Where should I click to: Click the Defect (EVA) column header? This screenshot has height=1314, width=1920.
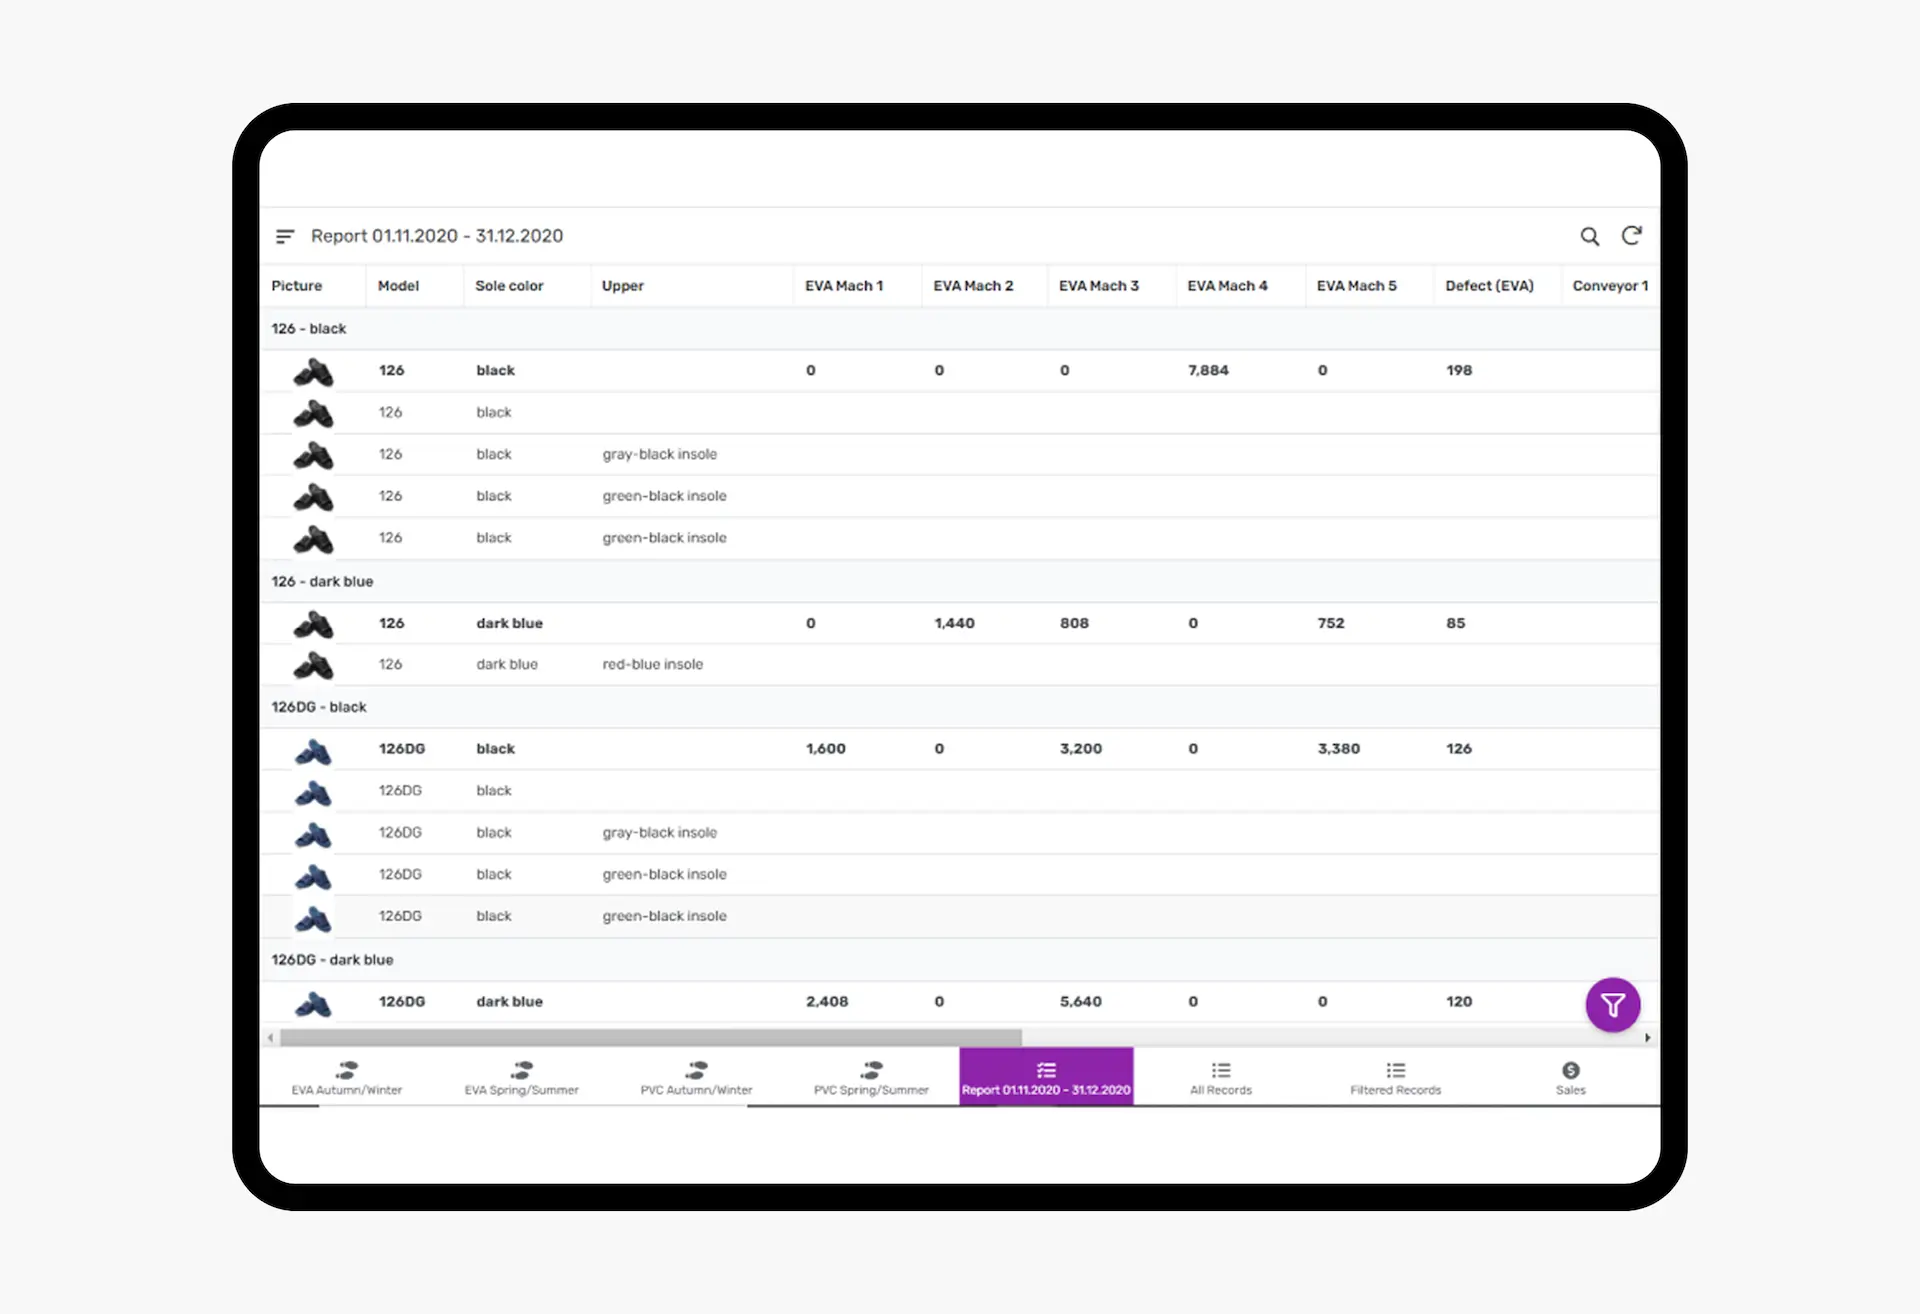1488,286
